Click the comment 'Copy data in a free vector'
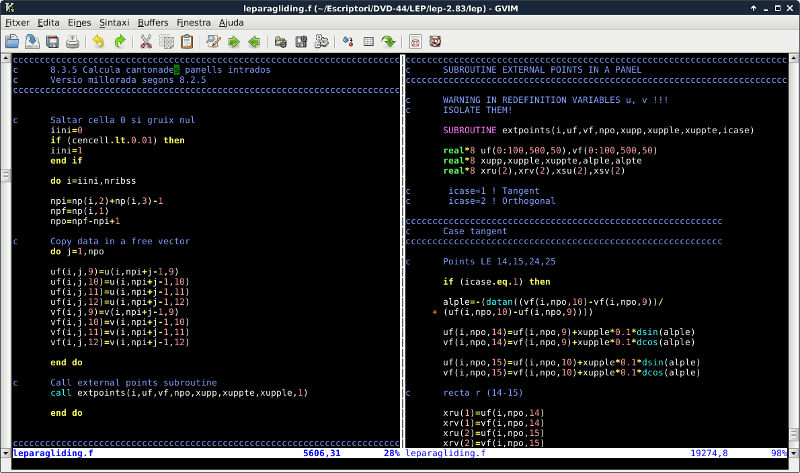This screenshot has height=473, width=800. pos(120,241)
